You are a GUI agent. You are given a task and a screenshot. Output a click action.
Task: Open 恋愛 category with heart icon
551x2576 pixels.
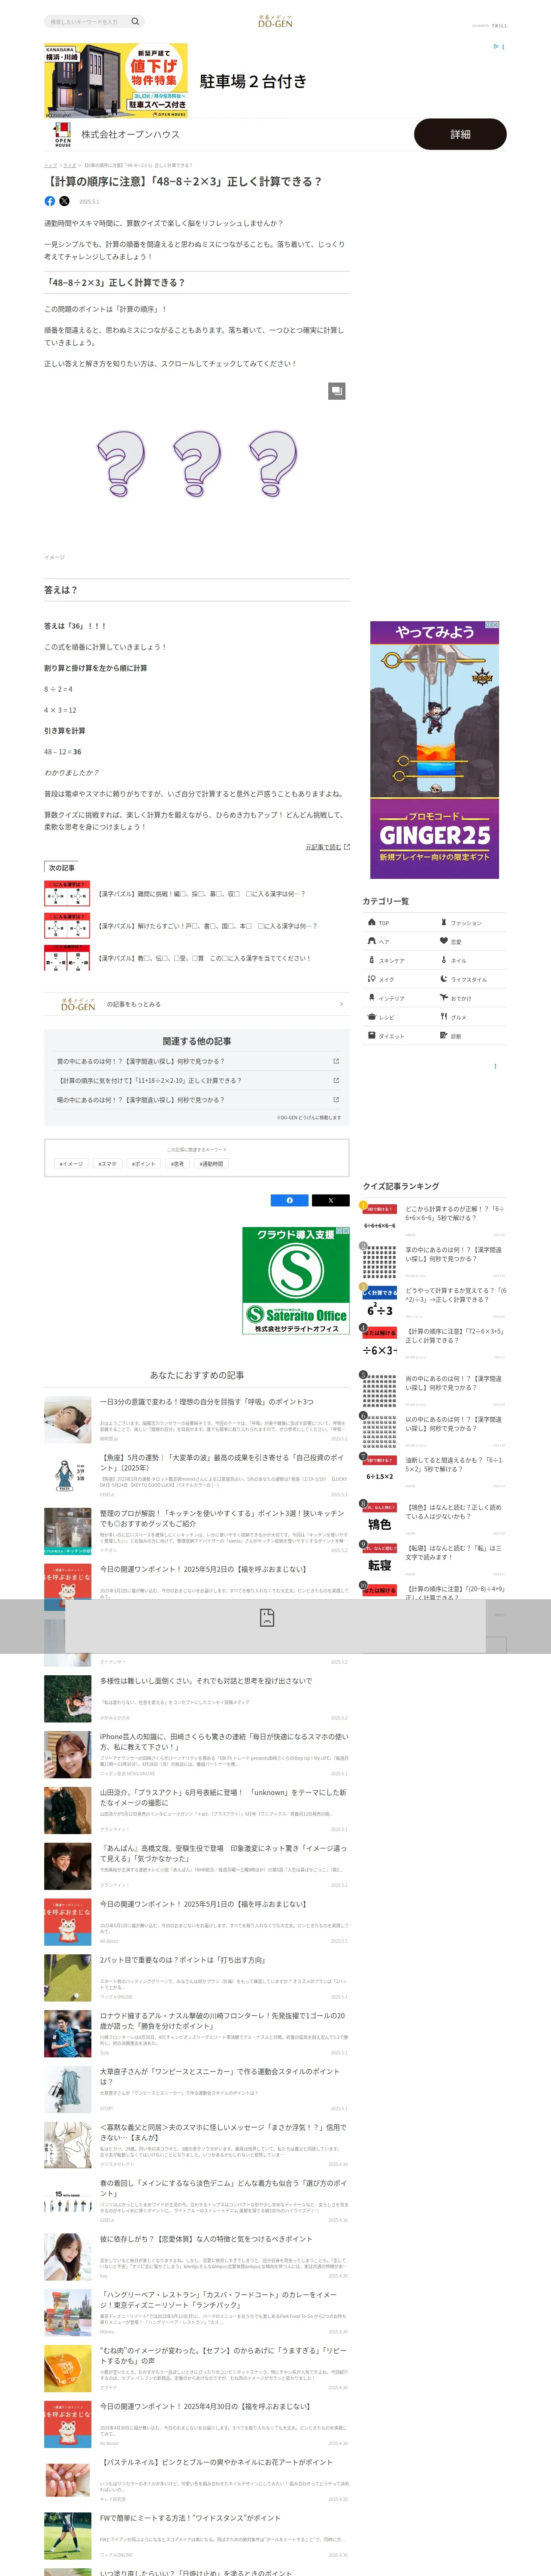coord(471,941)
